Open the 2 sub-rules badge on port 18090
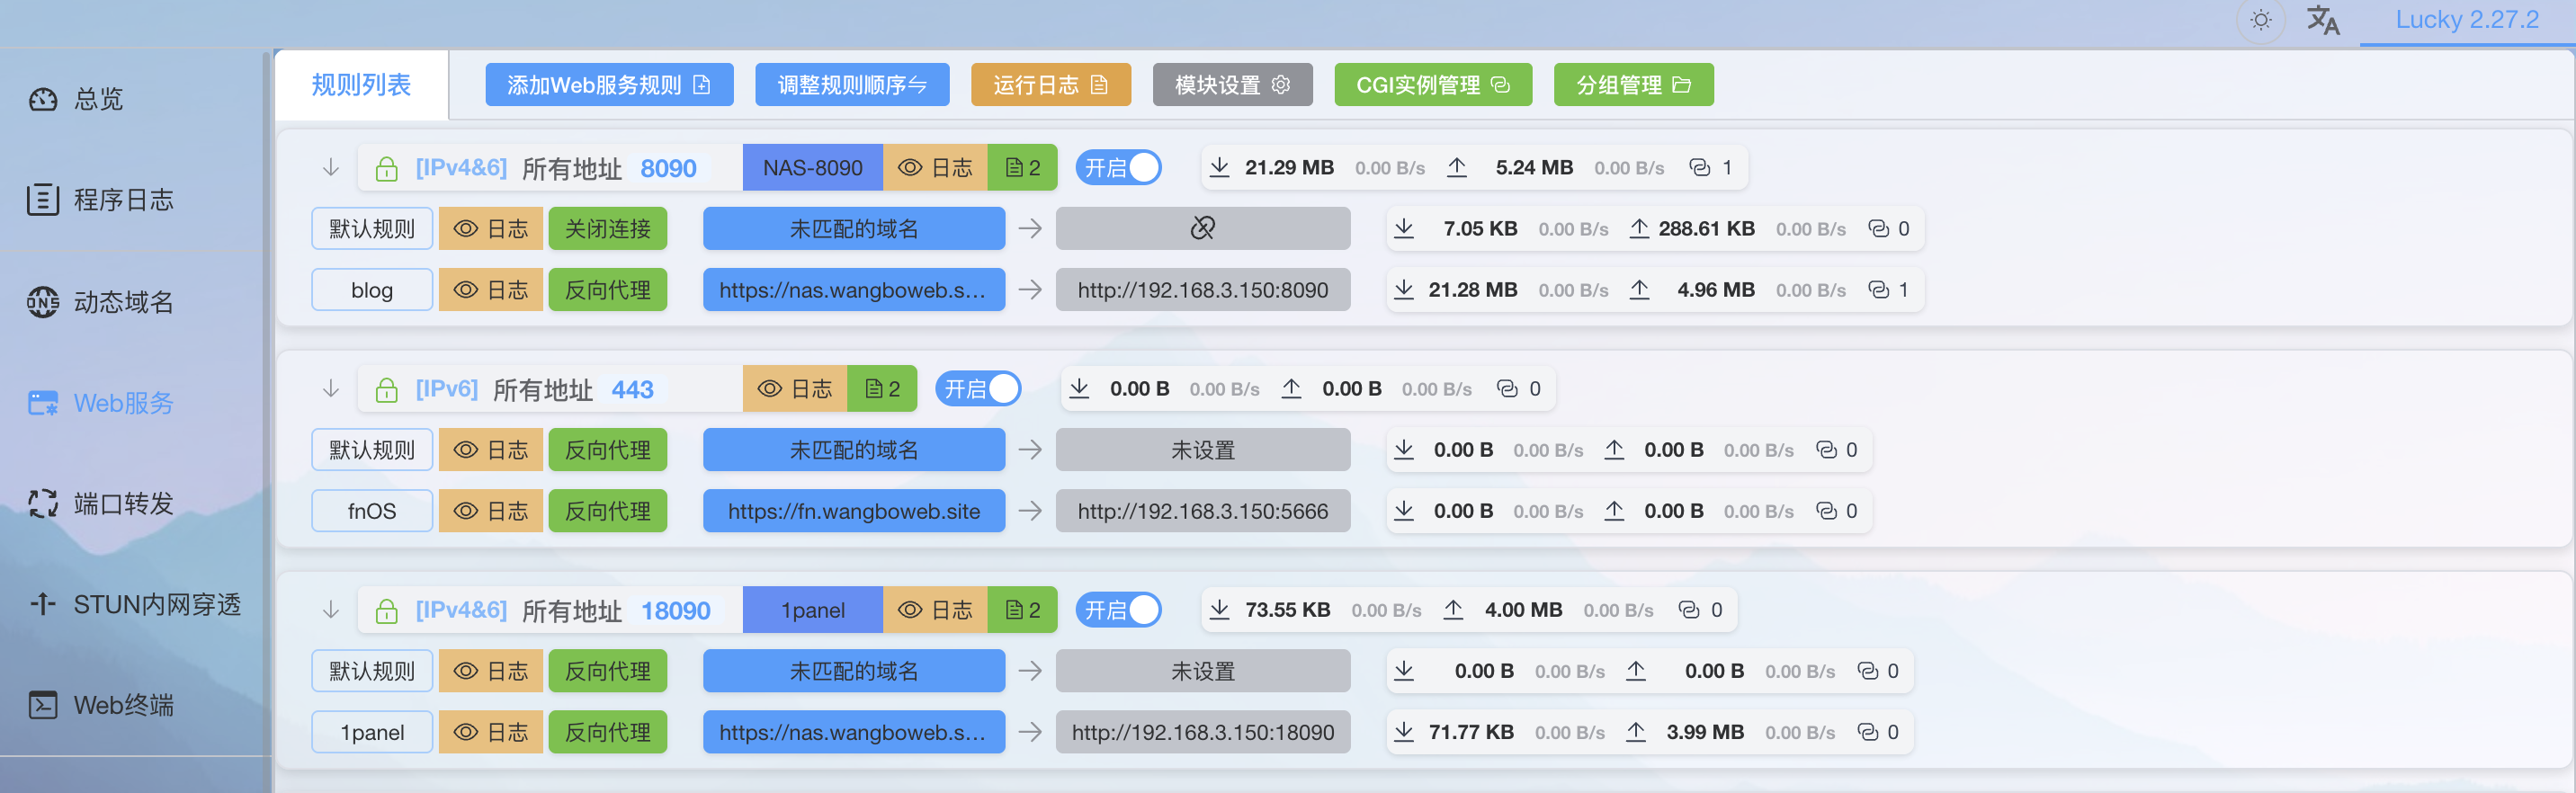Screen dimensions: 2576x793 pos(1022,610)
